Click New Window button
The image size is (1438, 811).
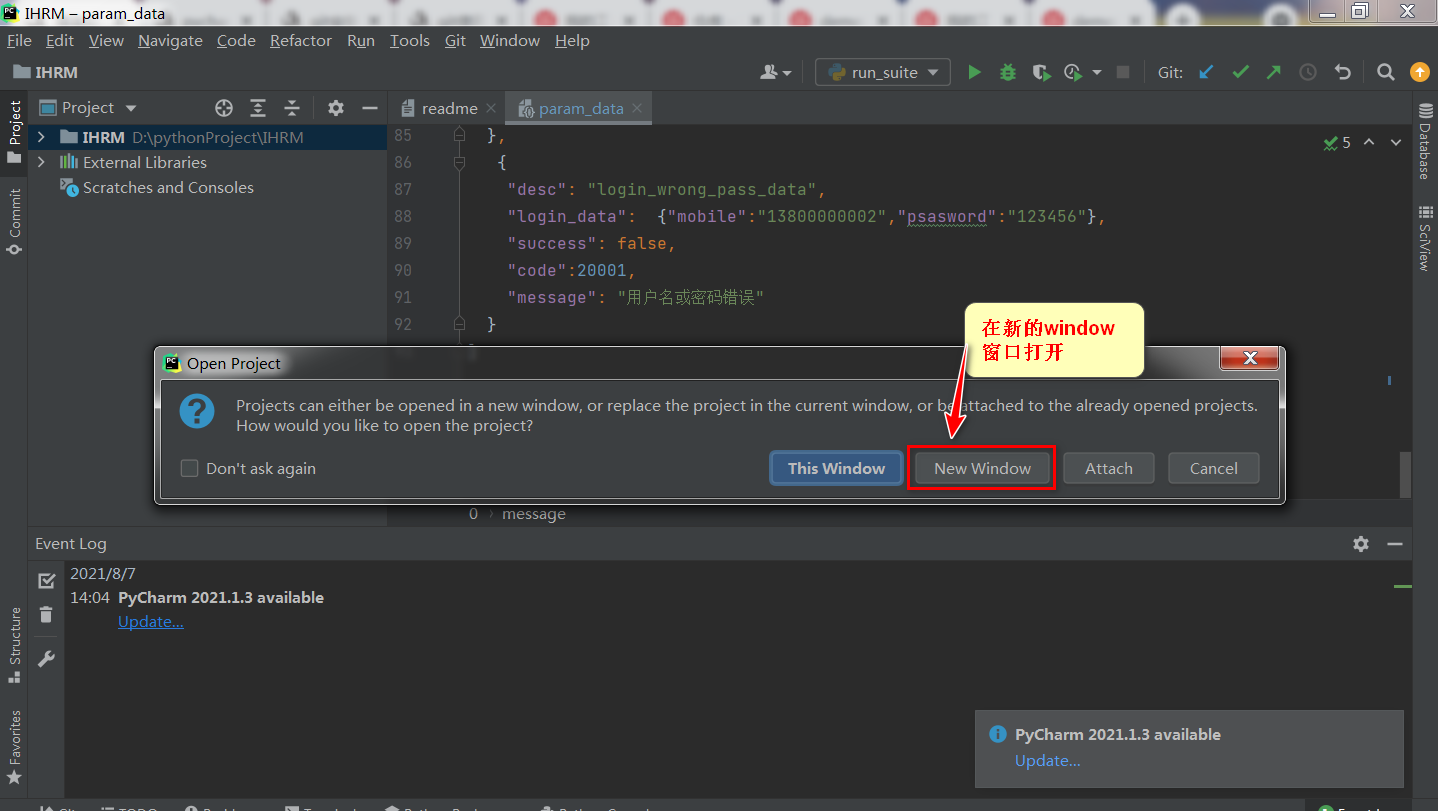982,468
